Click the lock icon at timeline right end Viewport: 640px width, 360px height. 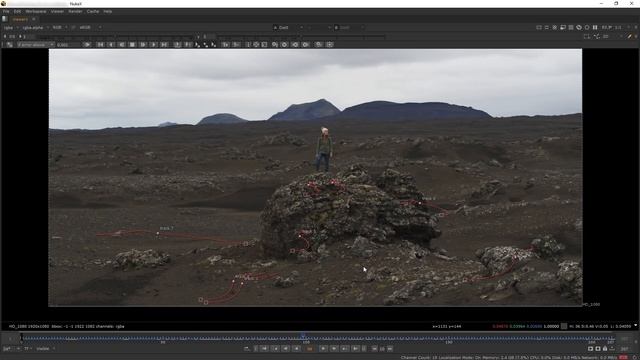pyautogui.click(x=605, y=349)
